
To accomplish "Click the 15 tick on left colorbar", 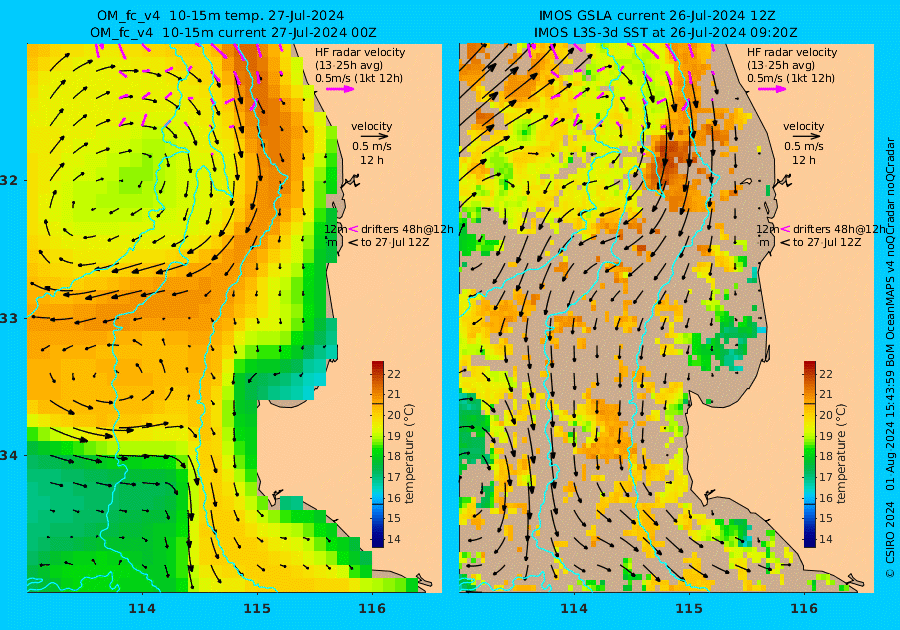I will click(394, 518).
